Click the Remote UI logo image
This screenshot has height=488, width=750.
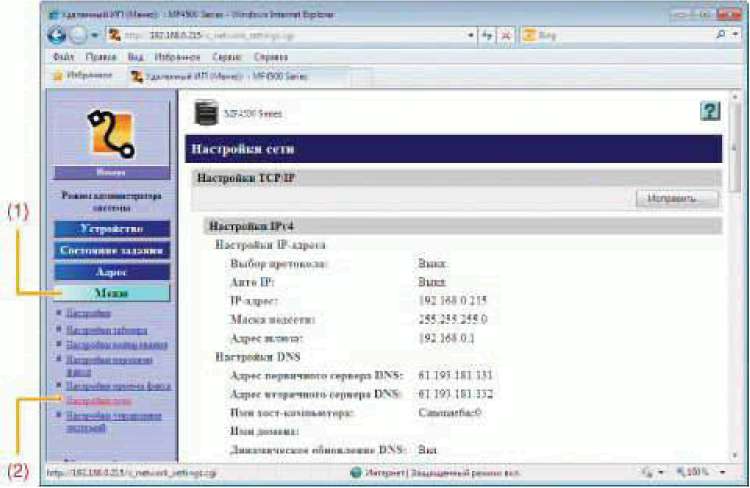[x=111, y=129]
